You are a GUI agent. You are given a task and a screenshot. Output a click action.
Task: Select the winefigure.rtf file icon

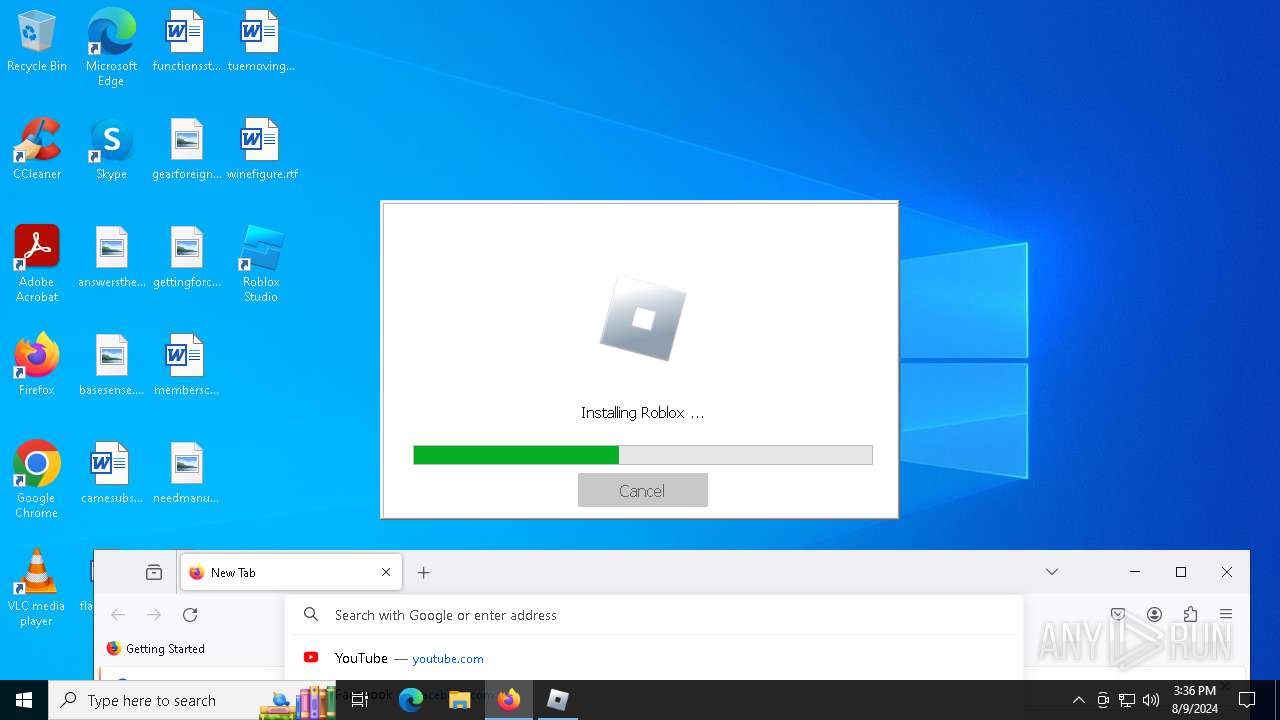click(x=261, y=150)
